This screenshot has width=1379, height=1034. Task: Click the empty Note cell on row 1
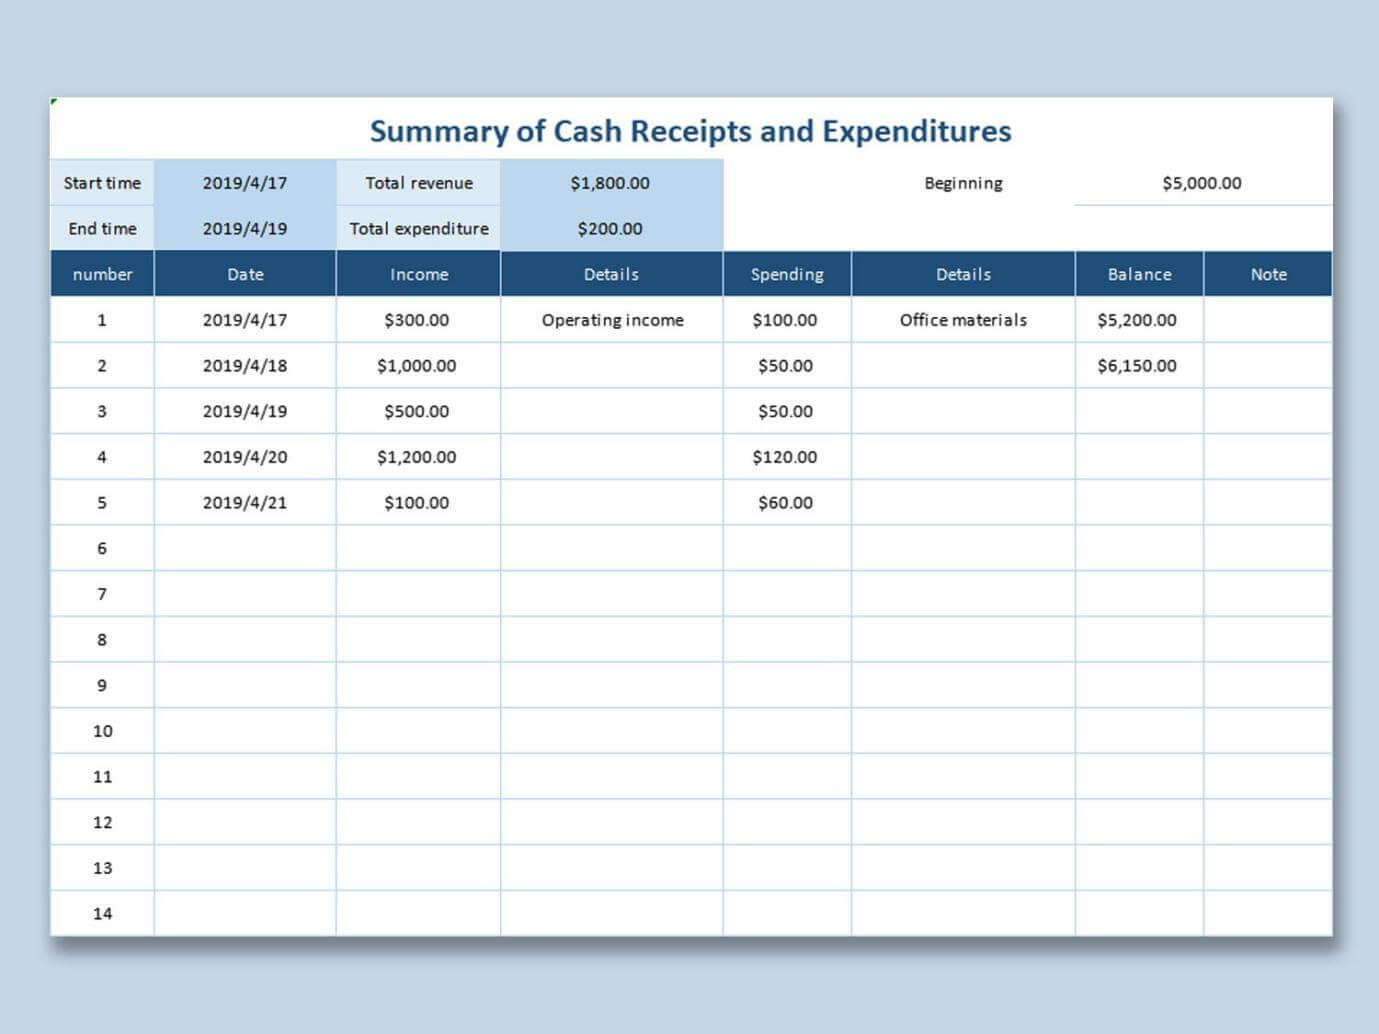pos(1268,320)
